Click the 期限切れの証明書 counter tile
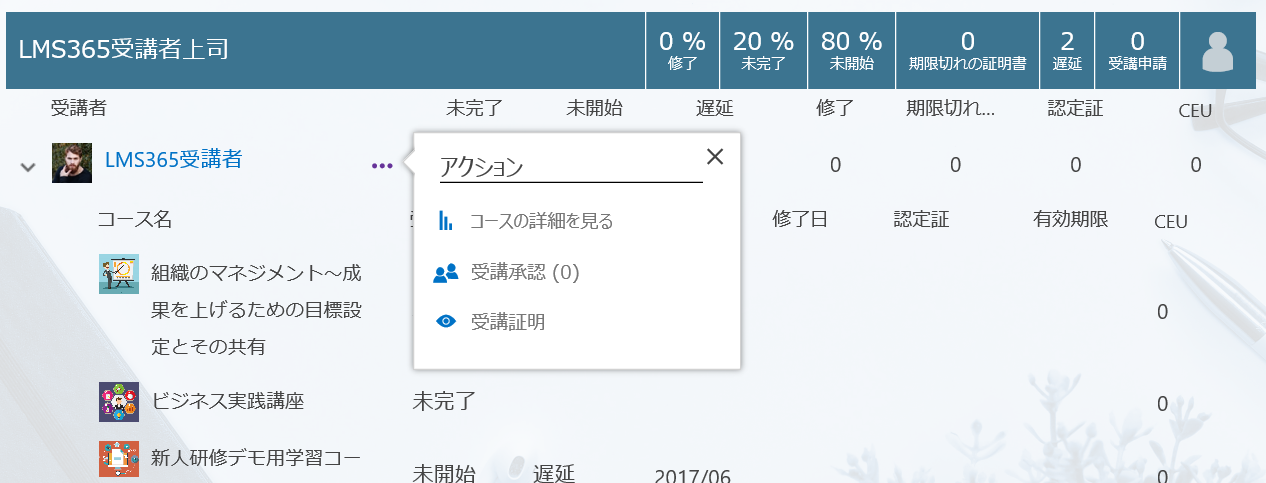1266x483 pixels. (967, 51)
